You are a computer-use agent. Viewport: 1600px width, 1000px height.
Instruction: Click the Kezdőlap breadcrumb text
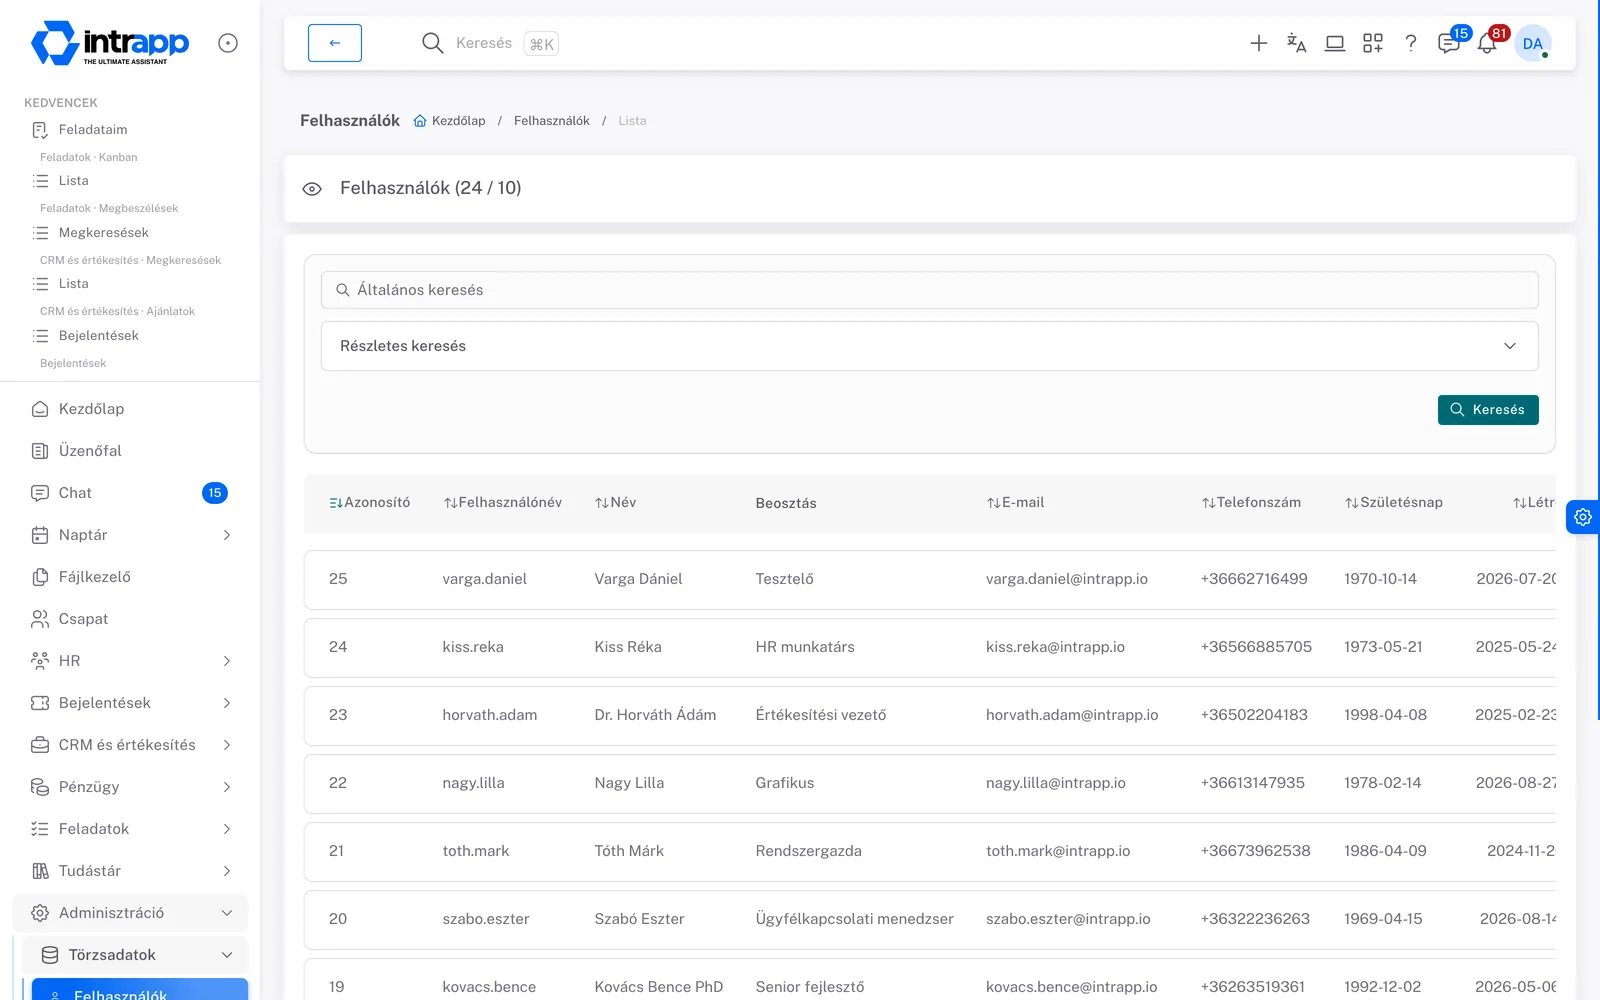[x=459, y=121]
